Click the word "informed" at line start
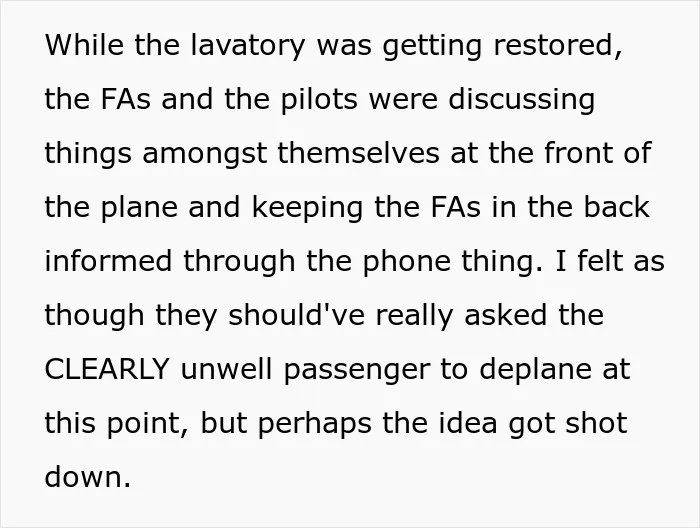 [x=108, y=261]
